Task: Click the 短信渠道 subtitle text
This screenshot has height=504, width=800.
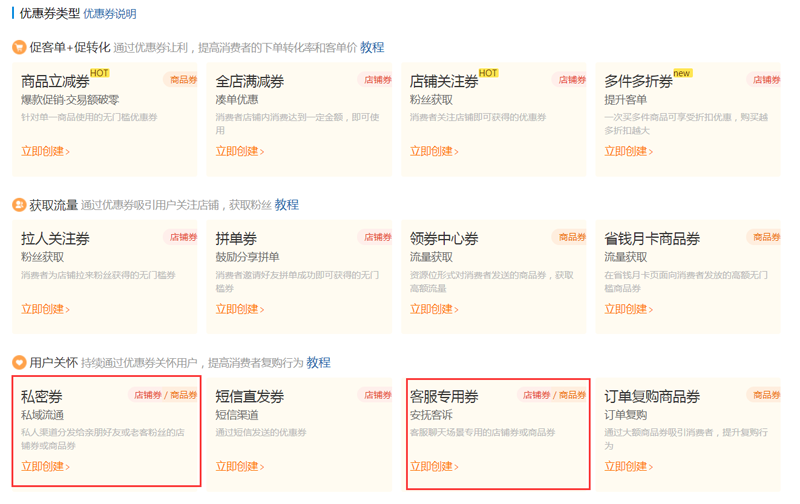Action: pyautogui.click(x=237, y=415)
